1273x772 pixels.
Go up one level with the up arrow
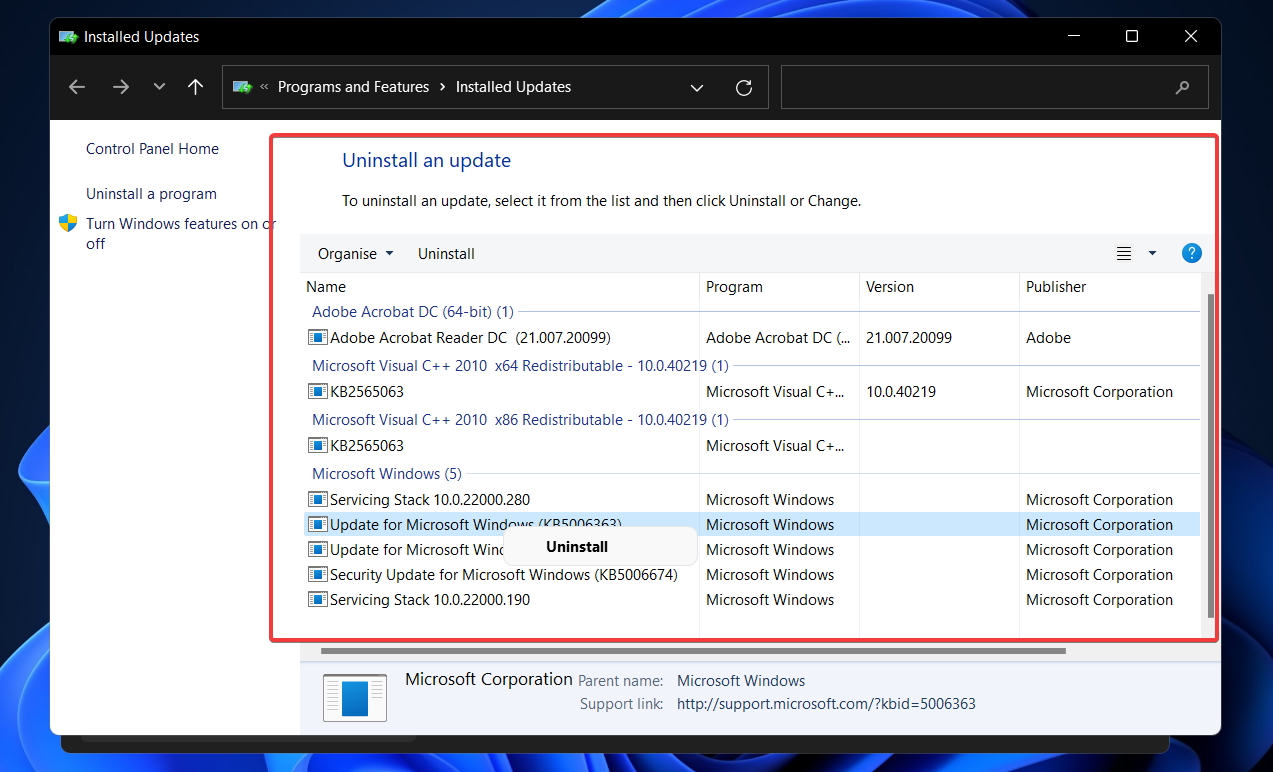[x=195, y=87]
